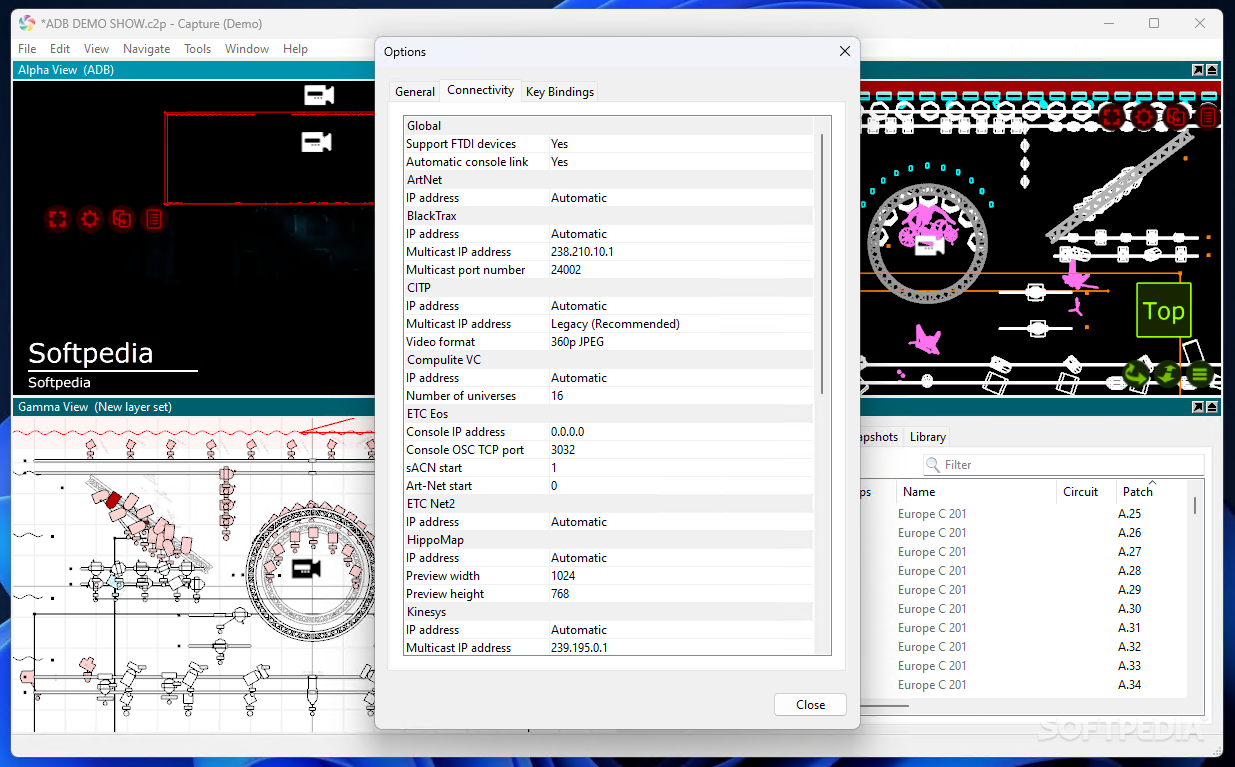
Task: Switch to the General tab
Action: click(415, 92)
